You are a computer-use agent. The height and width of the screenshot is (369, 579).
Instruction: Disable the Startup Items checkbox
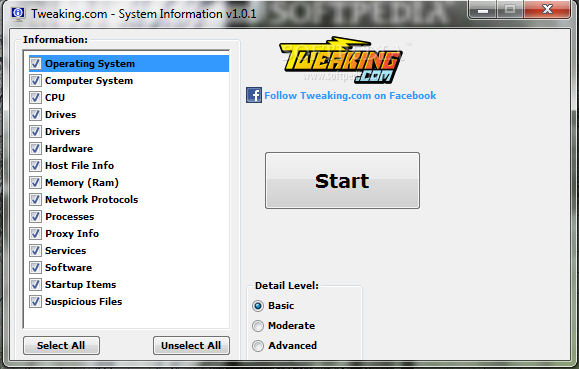35,284
